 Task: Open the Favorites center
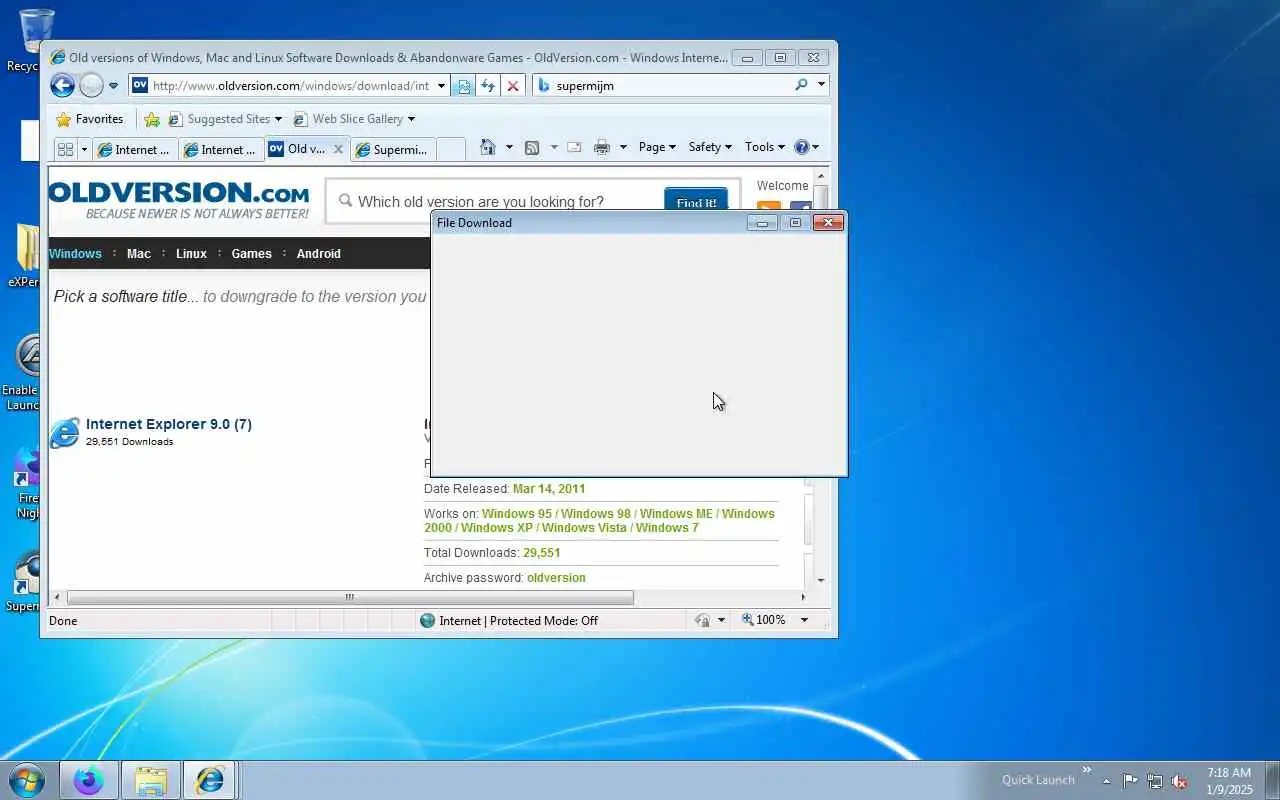coord(90,119)
